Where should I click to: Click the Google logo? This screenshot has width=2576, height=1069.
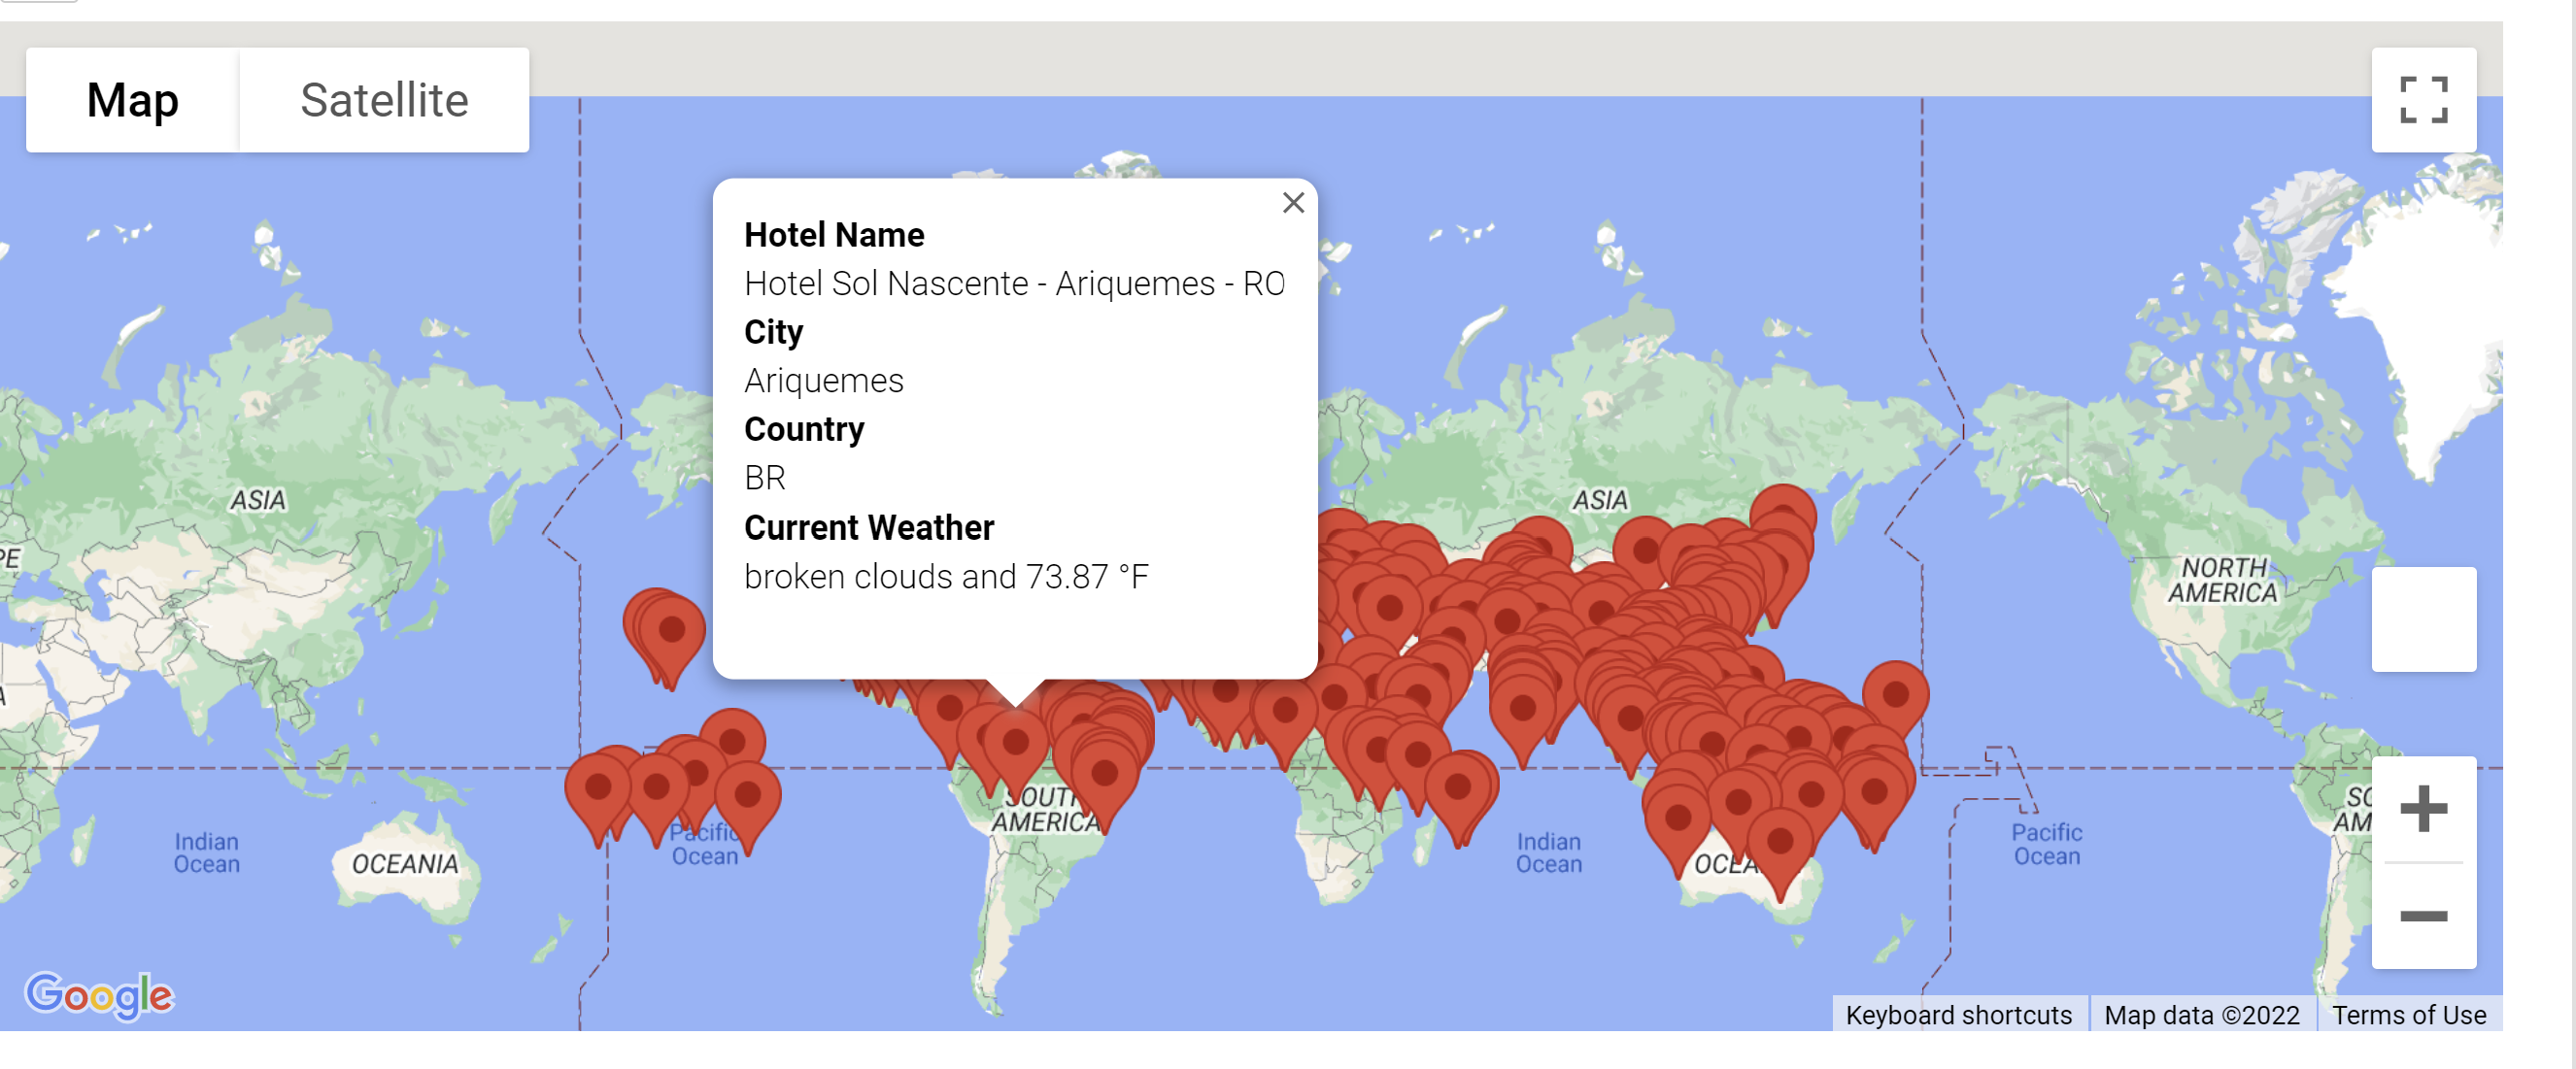(100, 993)
